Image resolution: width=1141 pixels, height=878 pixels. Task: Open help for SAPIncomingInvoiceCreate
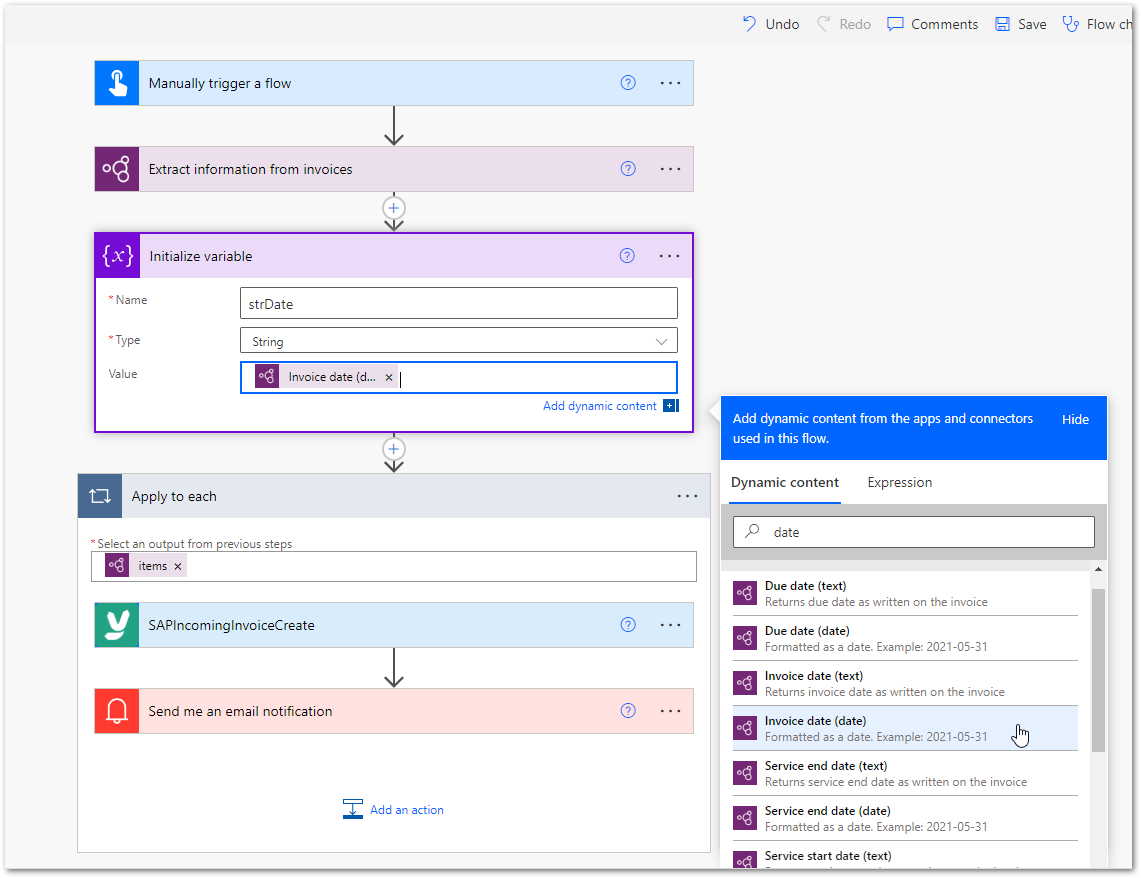[x=628, y=625]
